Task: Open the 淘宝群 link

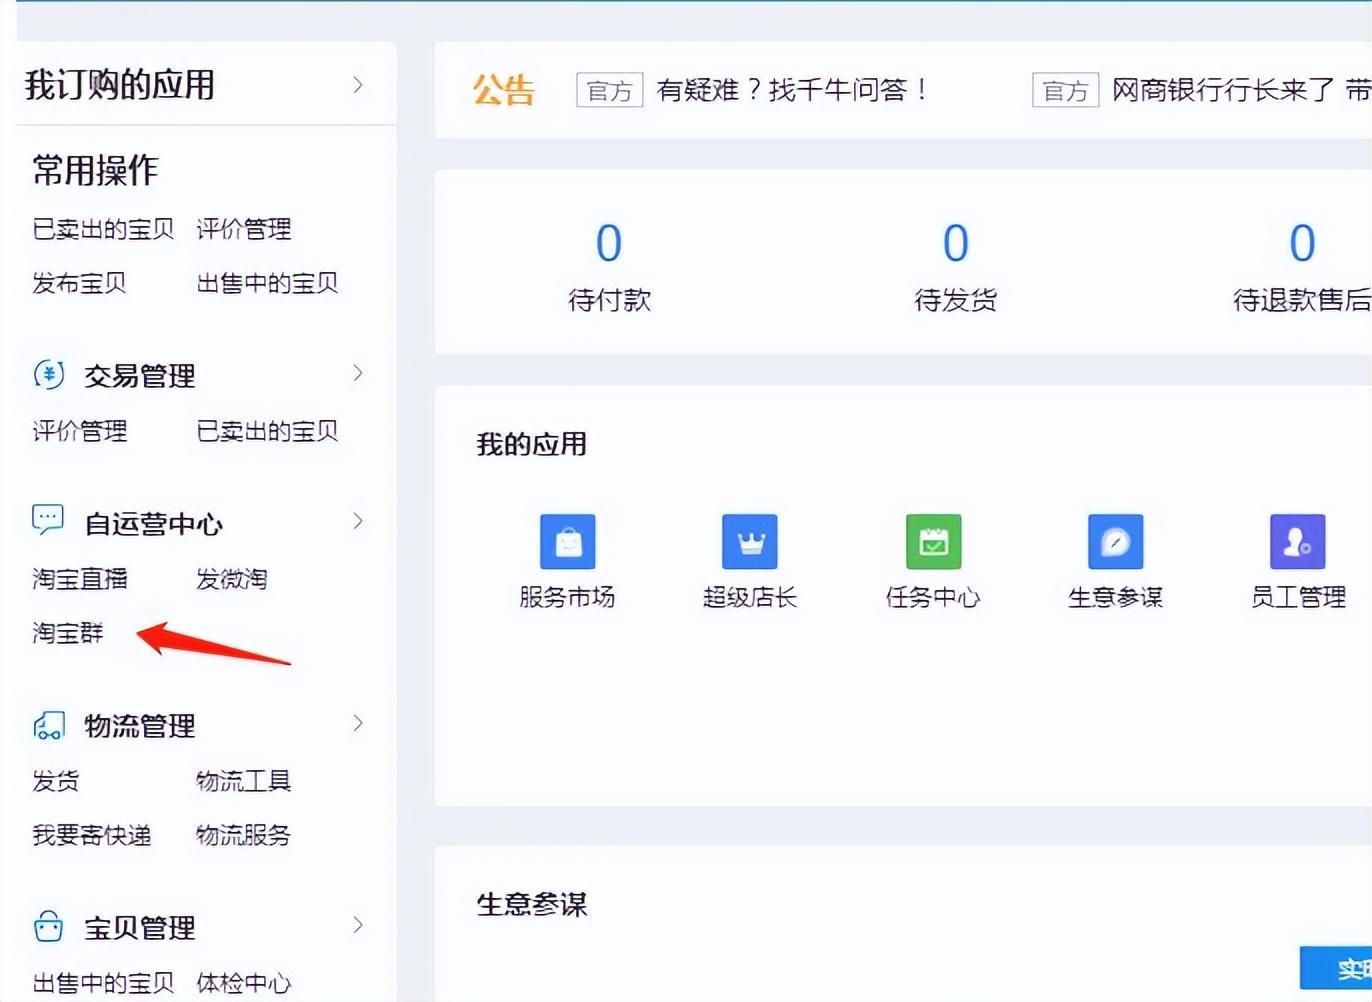Action: pyautogui.click(x=68, y=633)
